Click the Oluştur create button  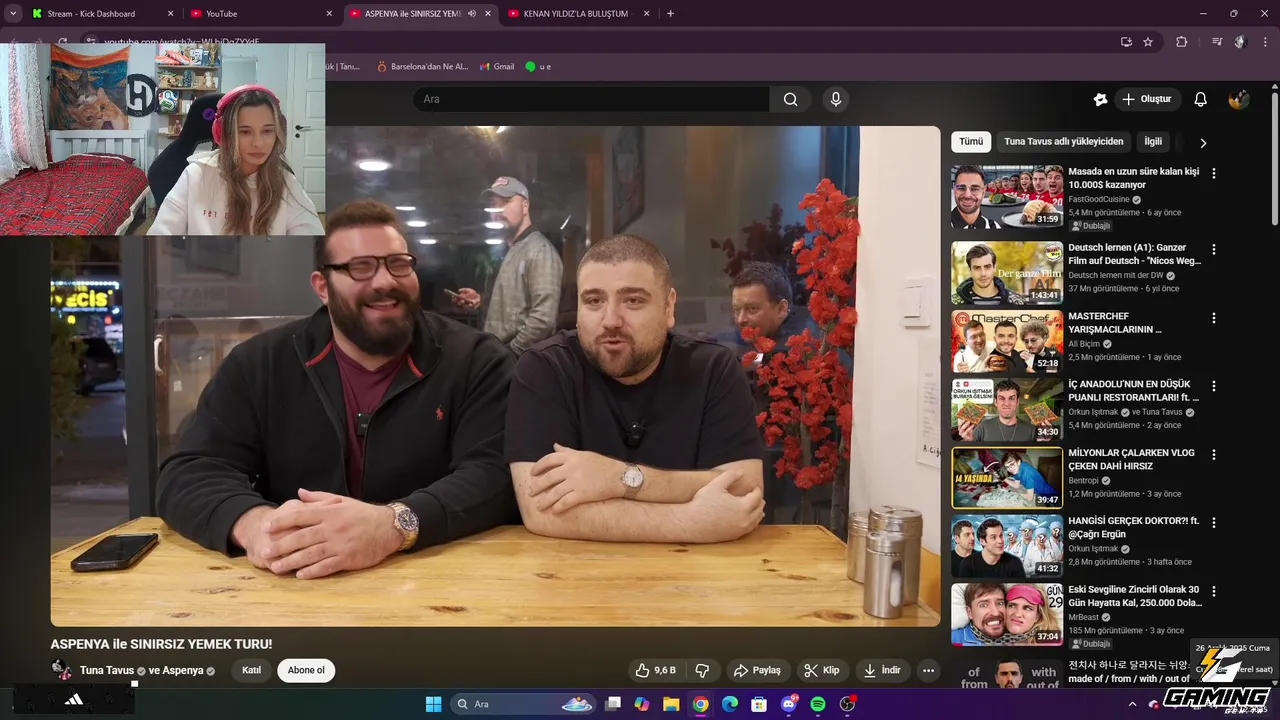click(x=1147, y=99)
